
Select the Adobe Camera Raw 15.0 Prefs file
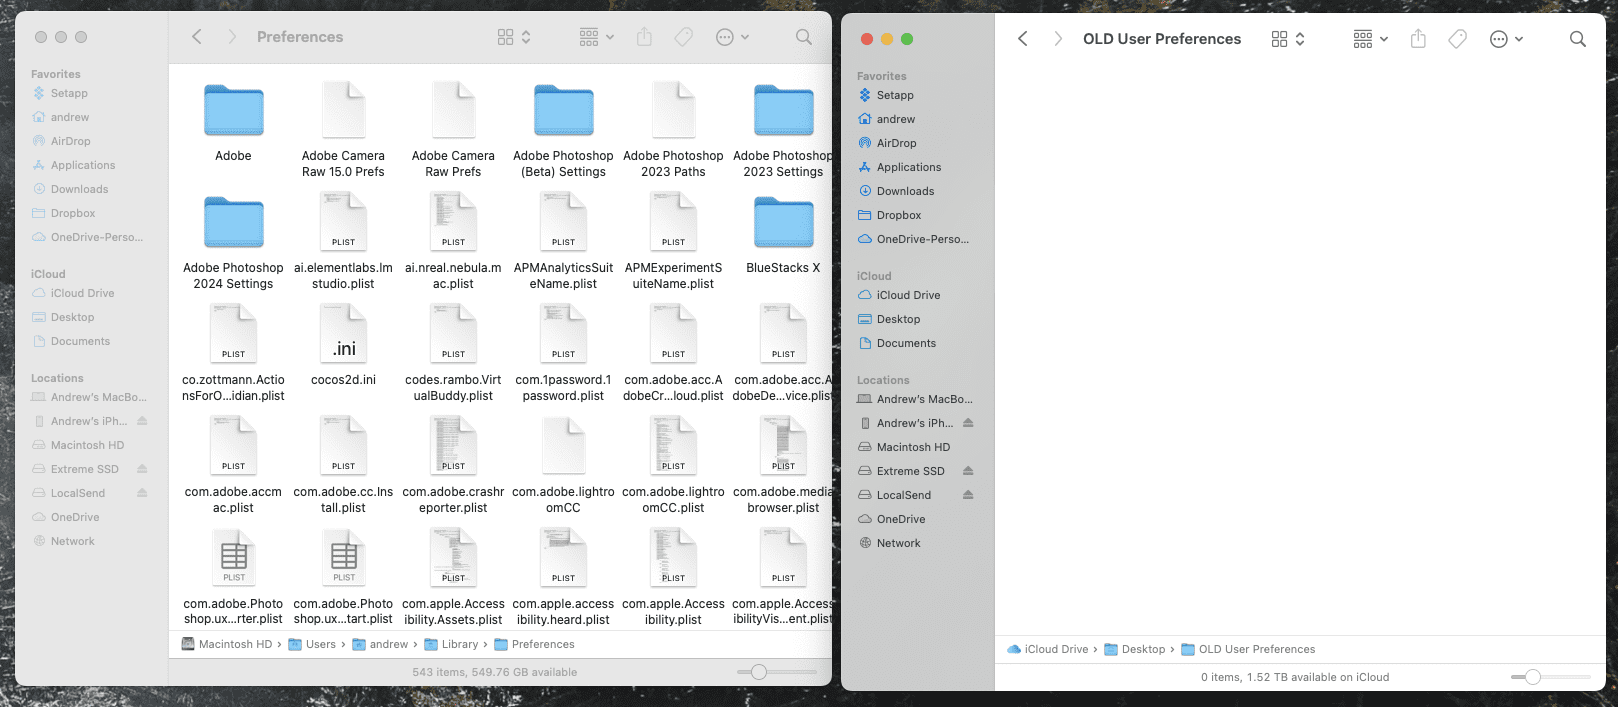(344, 110)
